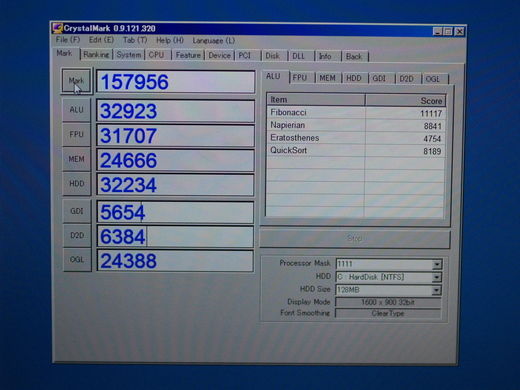The image size is (520, 390).
Task: Select the top-level Mark tab
Action: tap(64, 53)
